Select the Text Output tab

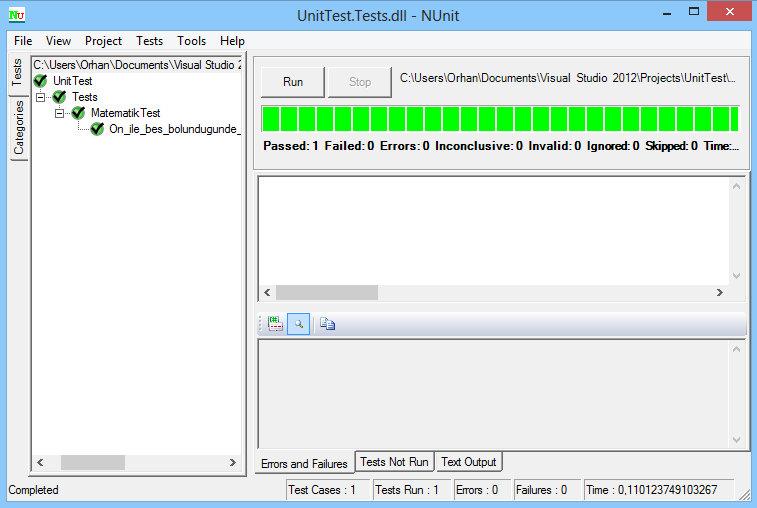[468, 462]
